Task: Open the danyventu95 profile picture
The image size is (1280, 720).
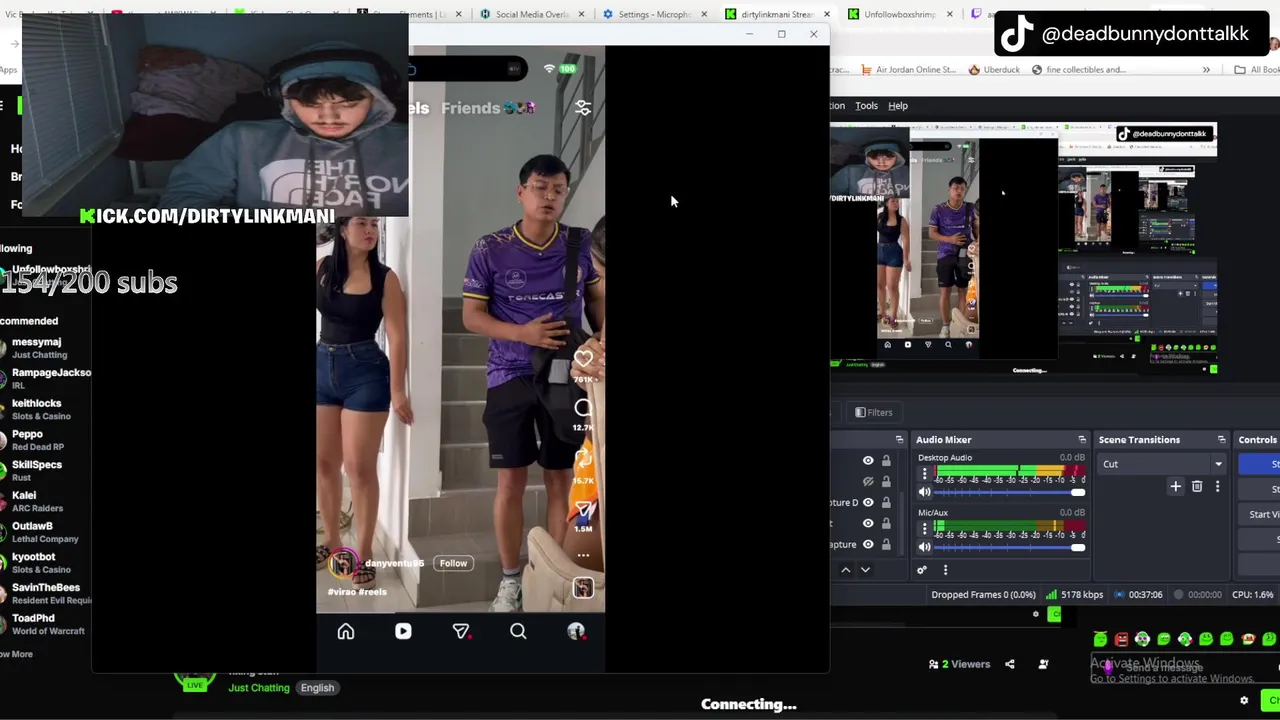Action: pyautogui.click(x=343, y=564)
